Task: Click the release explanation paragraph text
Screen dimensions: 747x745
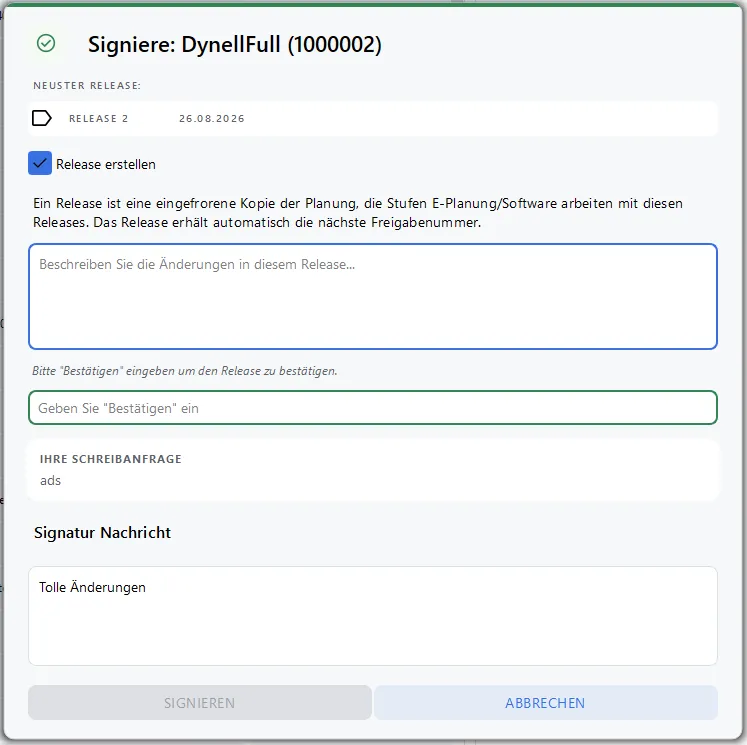Action: coord(358,212)
